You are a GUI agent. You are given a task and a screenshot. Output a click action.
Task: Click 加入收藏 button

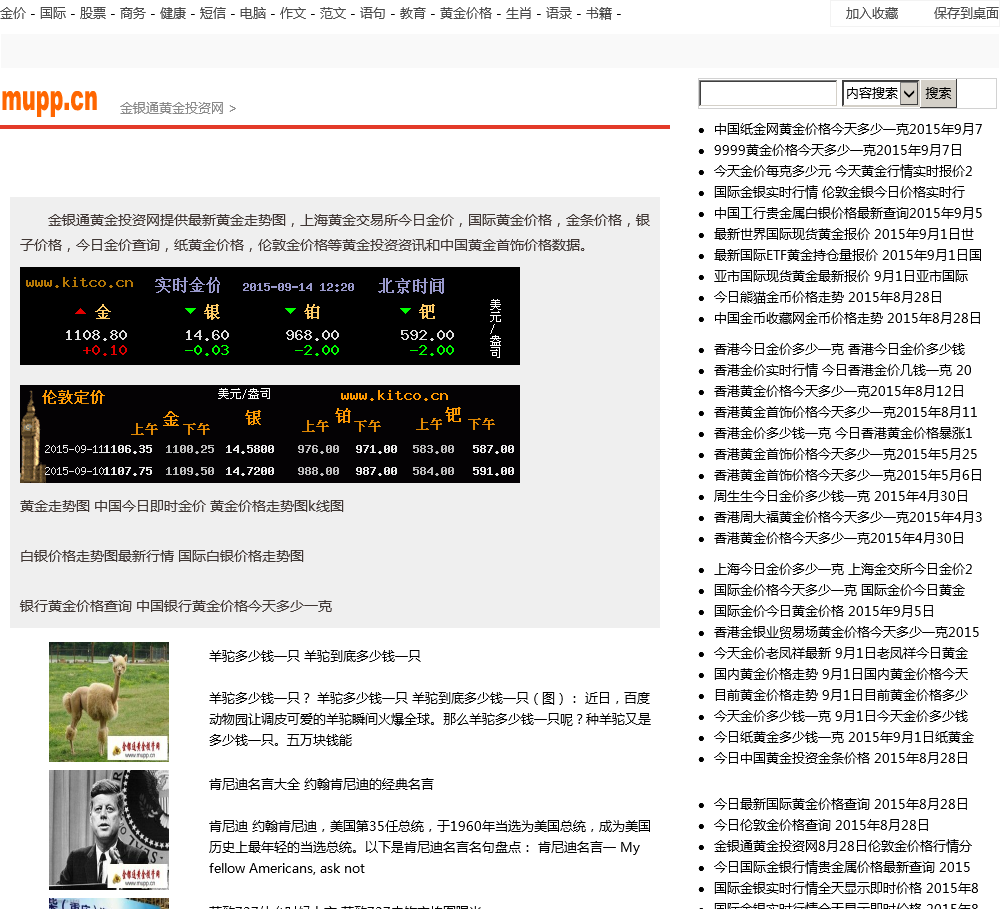coord(872,13)
